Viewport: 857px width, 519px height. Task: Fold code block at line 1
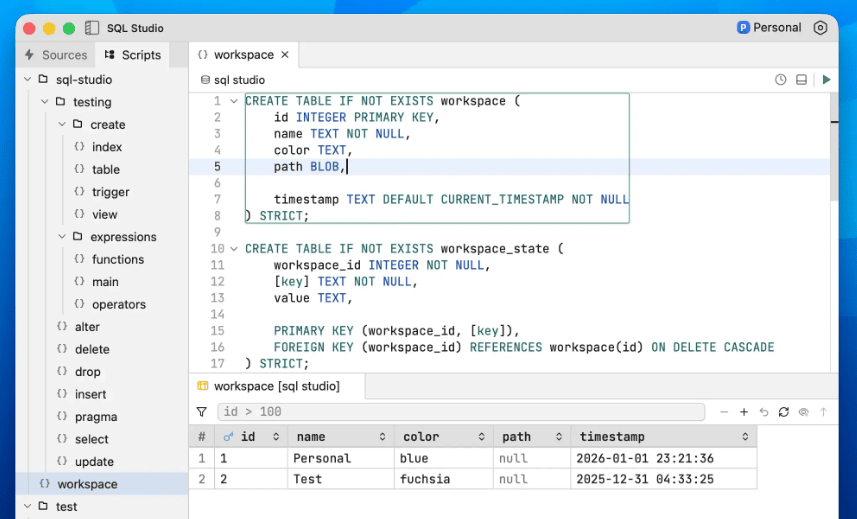[234, 101]
